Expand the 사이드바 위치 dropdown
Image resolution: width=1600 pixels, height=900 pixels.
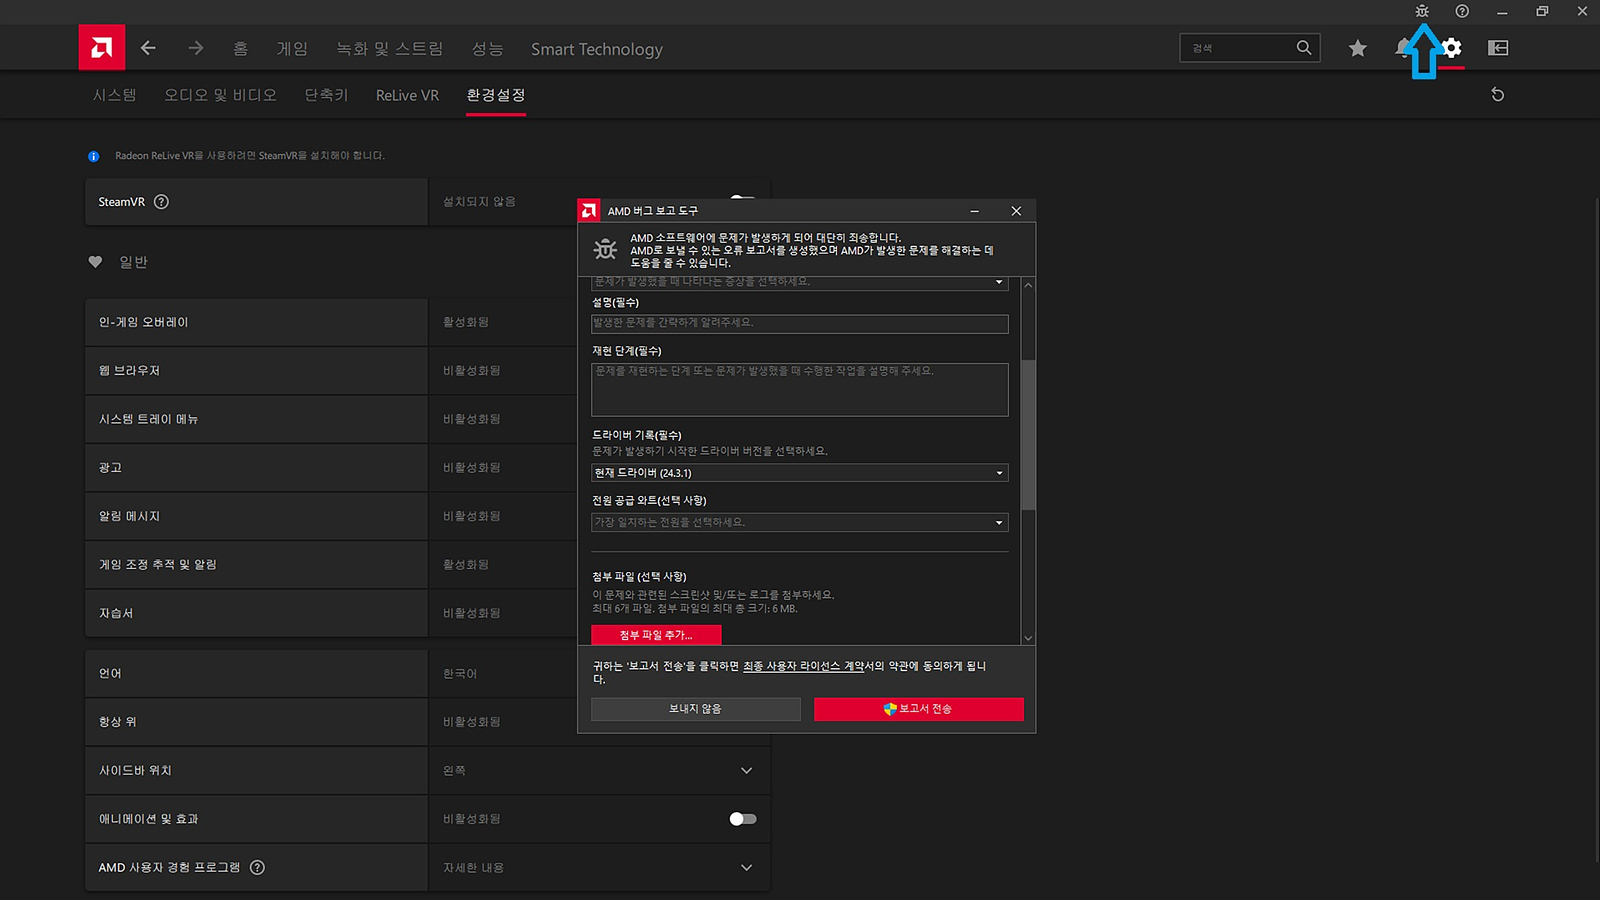click(746, 771)
